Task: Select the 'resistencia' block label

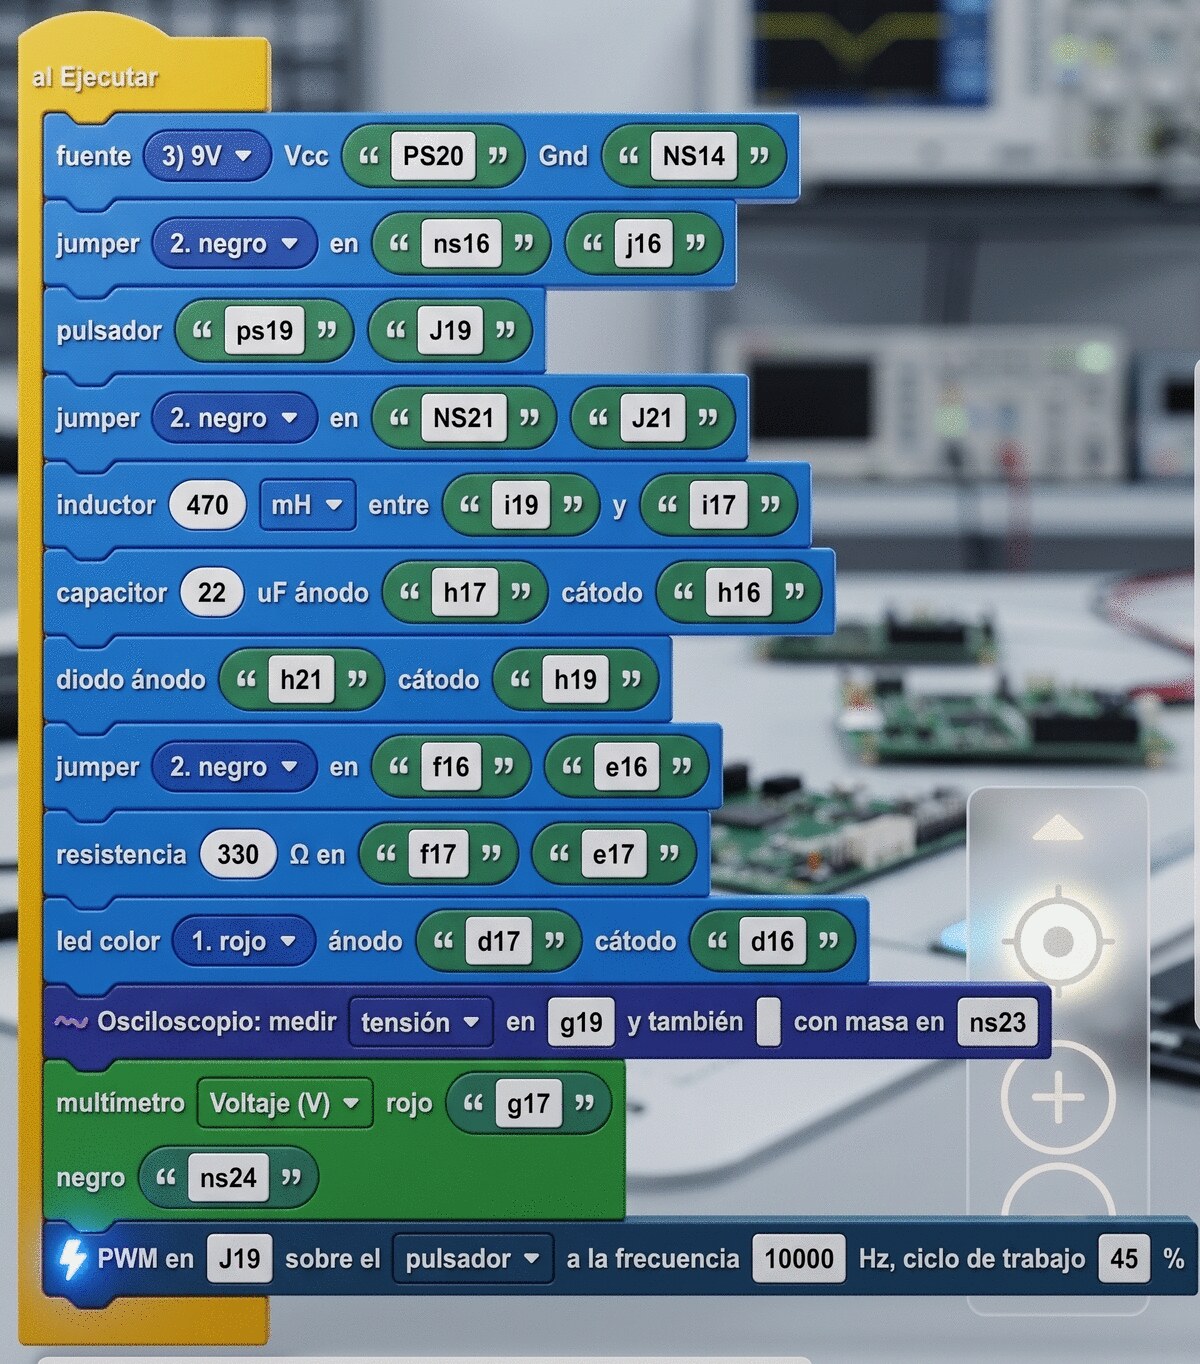Action: 121,854
